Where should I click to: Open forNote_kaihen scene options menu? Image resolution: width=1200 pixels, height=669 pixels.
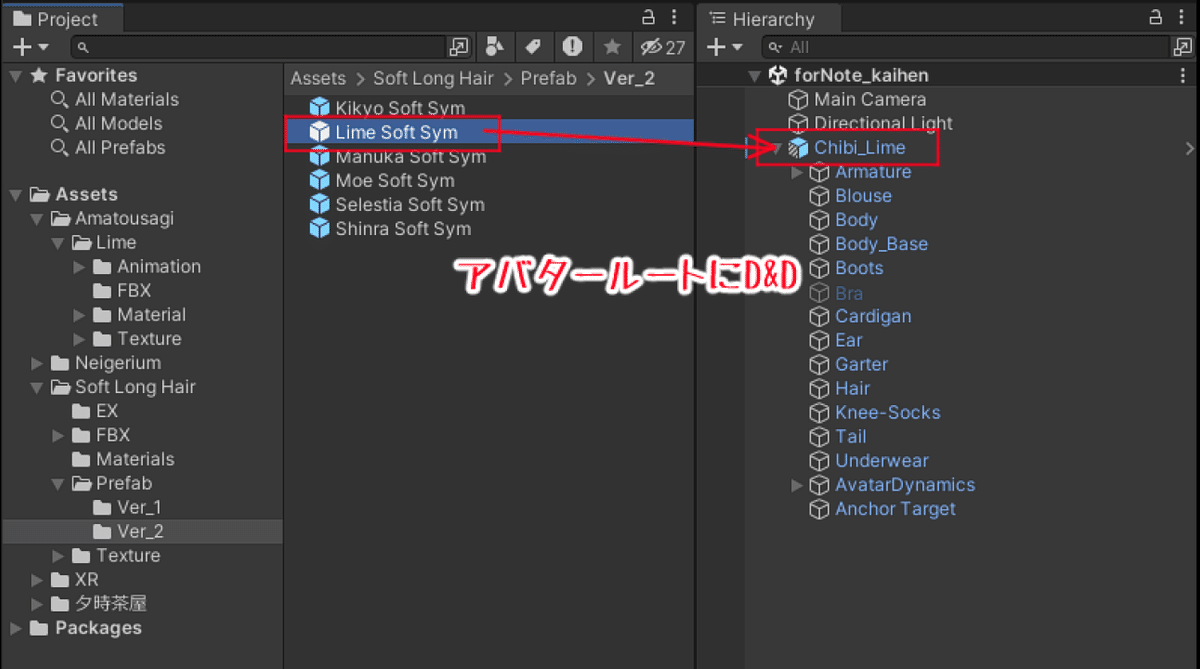[x=1183, y=76]
